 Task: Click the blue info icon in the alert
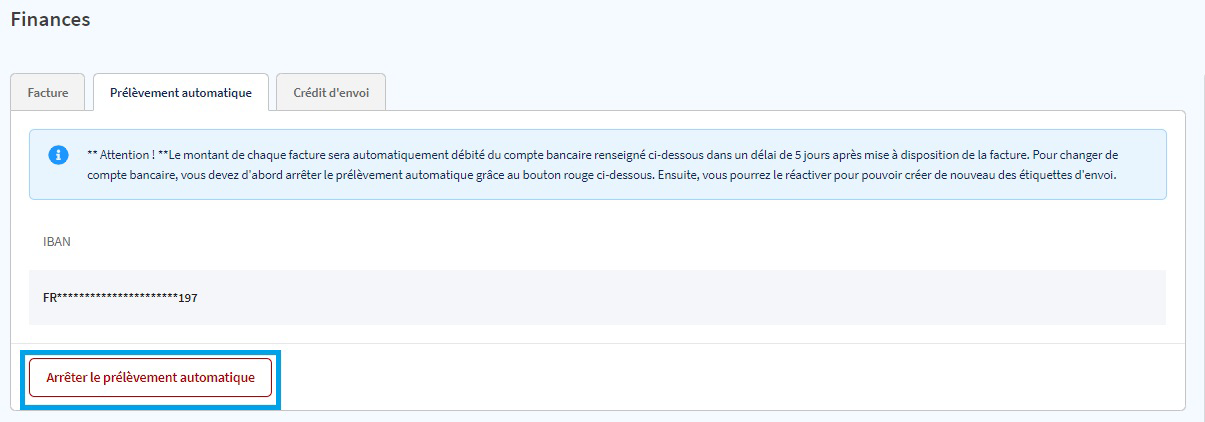point(59,156)
